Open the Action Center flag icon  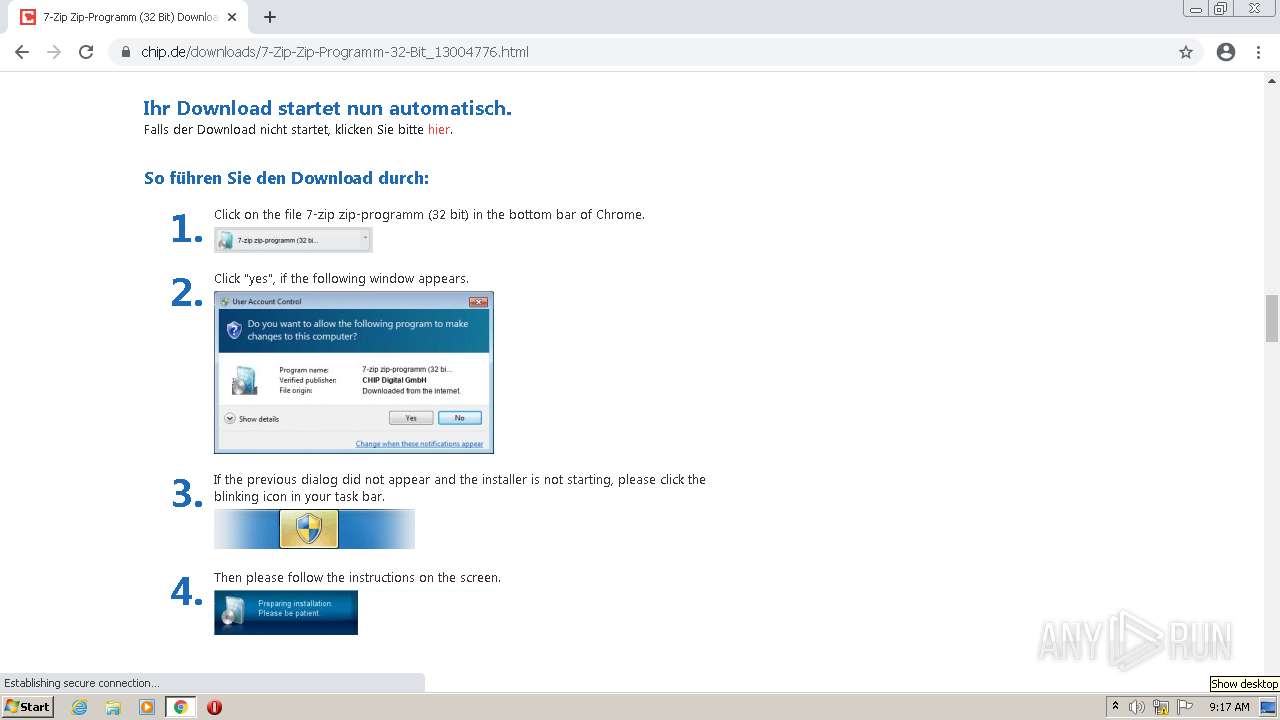click(1185, 707)
